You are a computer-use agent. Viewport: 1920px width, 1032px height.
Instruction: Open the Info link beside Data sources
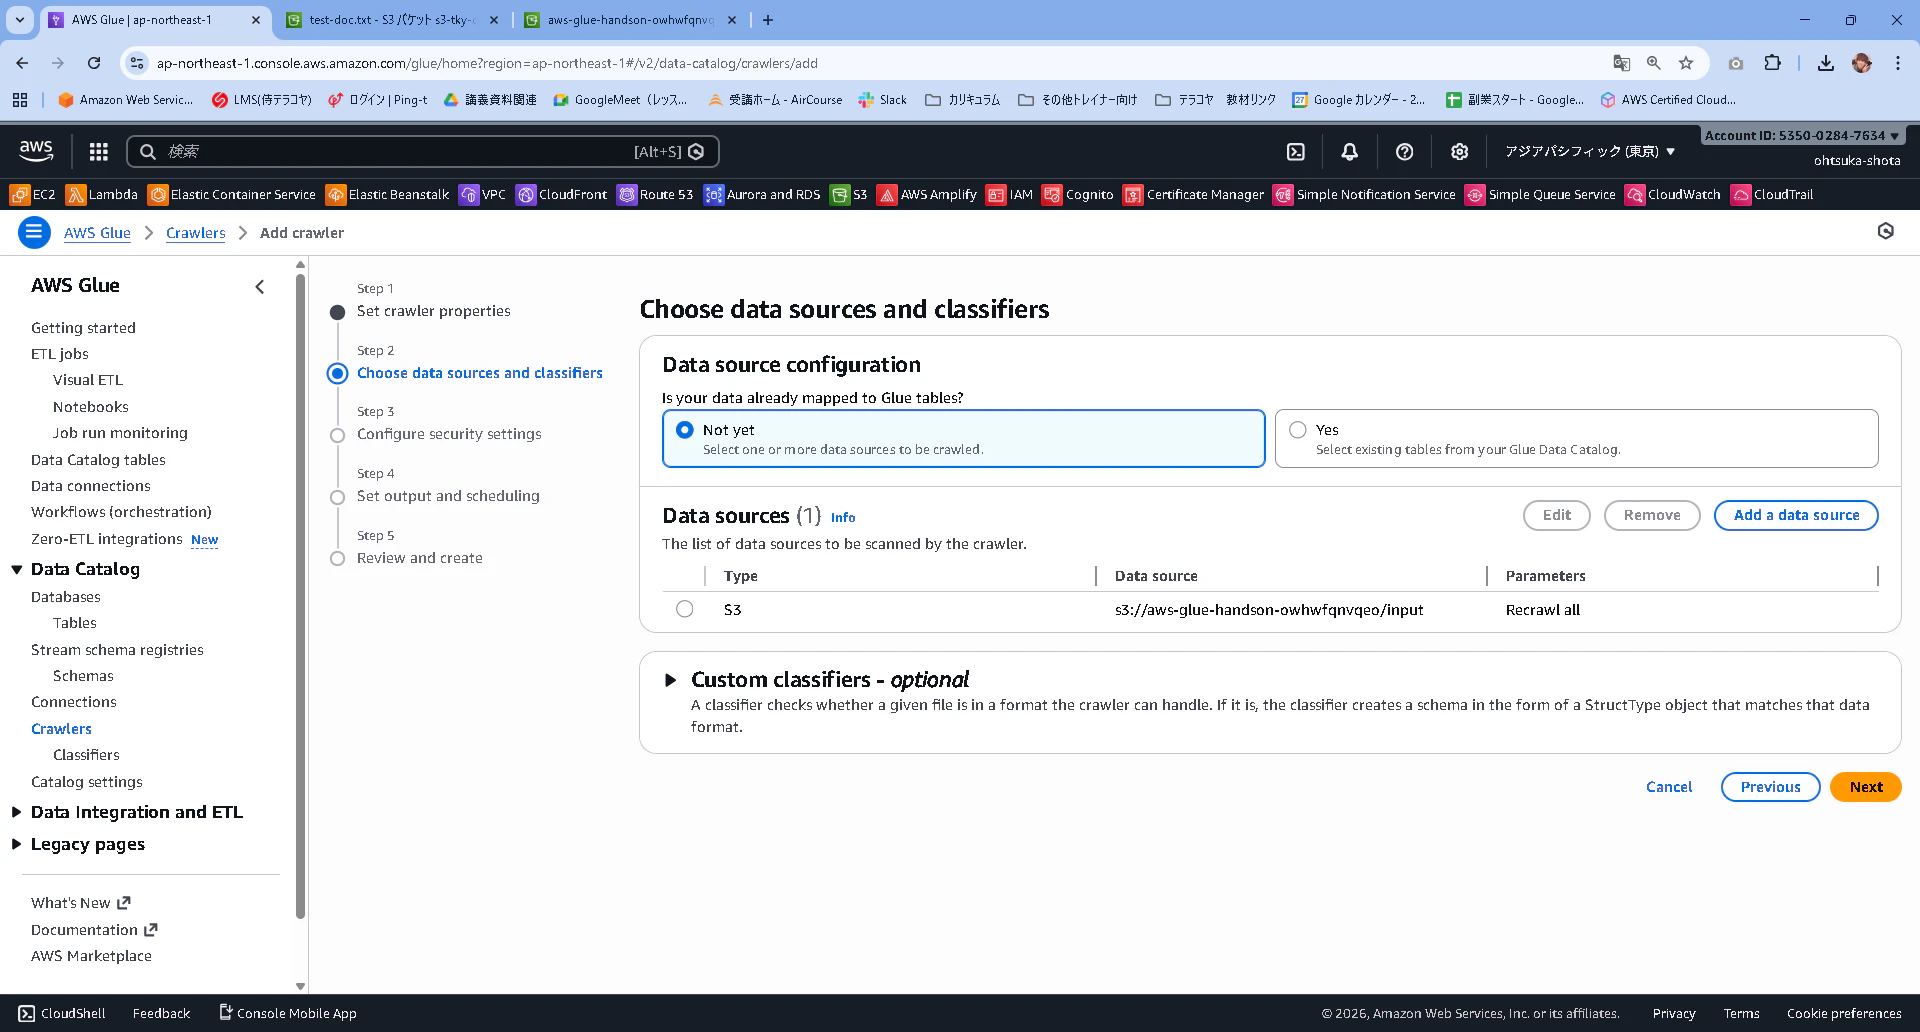pos(843,517)
